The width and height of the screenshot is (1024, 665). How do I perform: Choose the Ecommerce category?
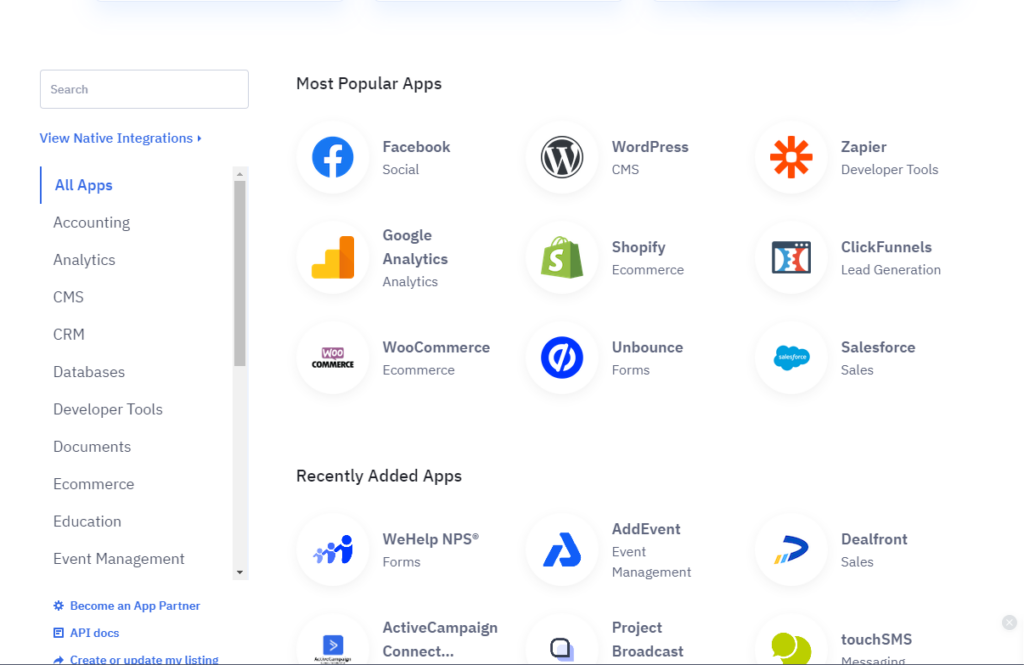pos(93,484)
